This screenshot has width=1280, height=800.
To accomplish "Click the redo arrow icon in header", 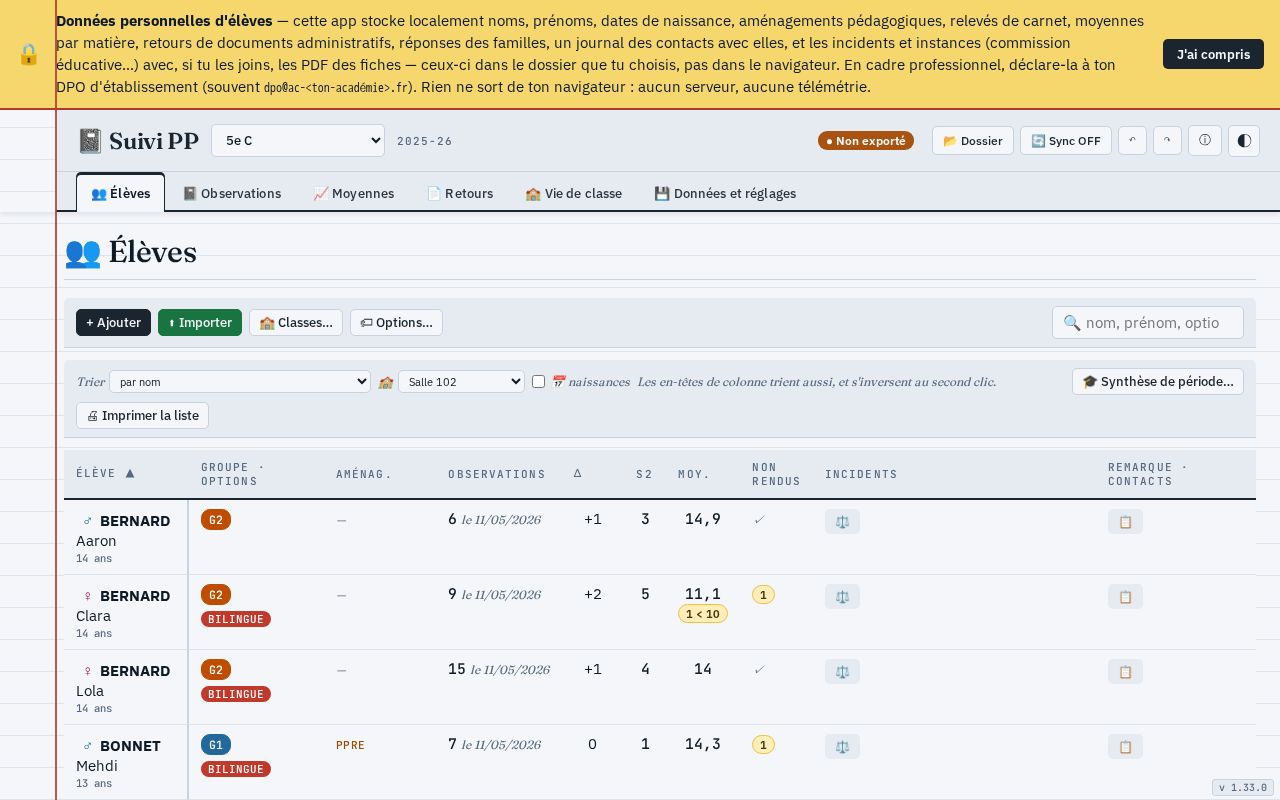I will pyautogui.click(x=1167, y=141).
